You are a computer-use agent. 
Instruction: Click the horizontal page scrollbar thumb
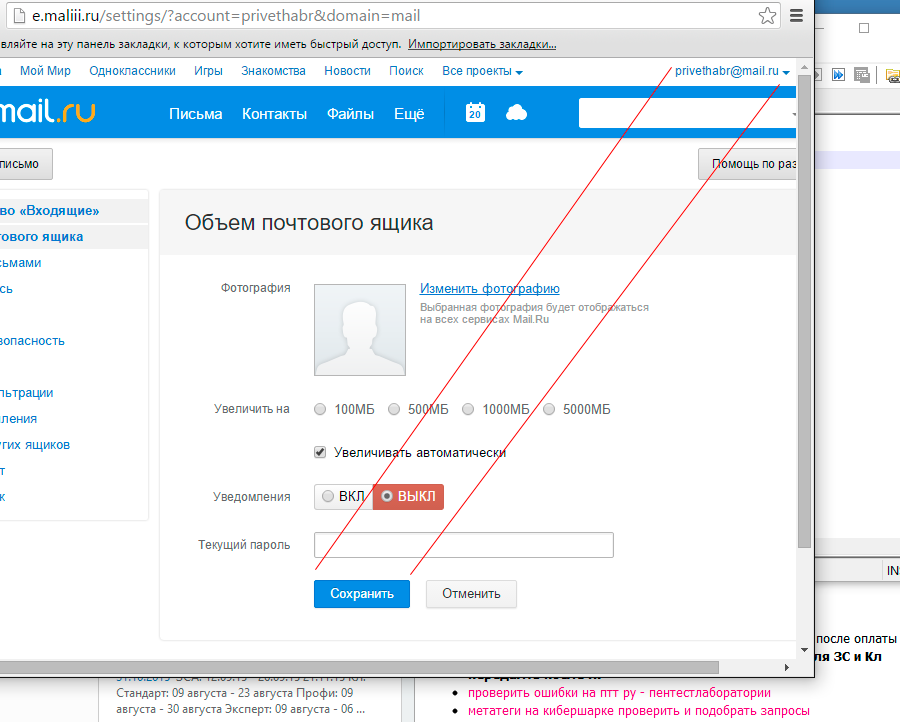pos(359,667)
